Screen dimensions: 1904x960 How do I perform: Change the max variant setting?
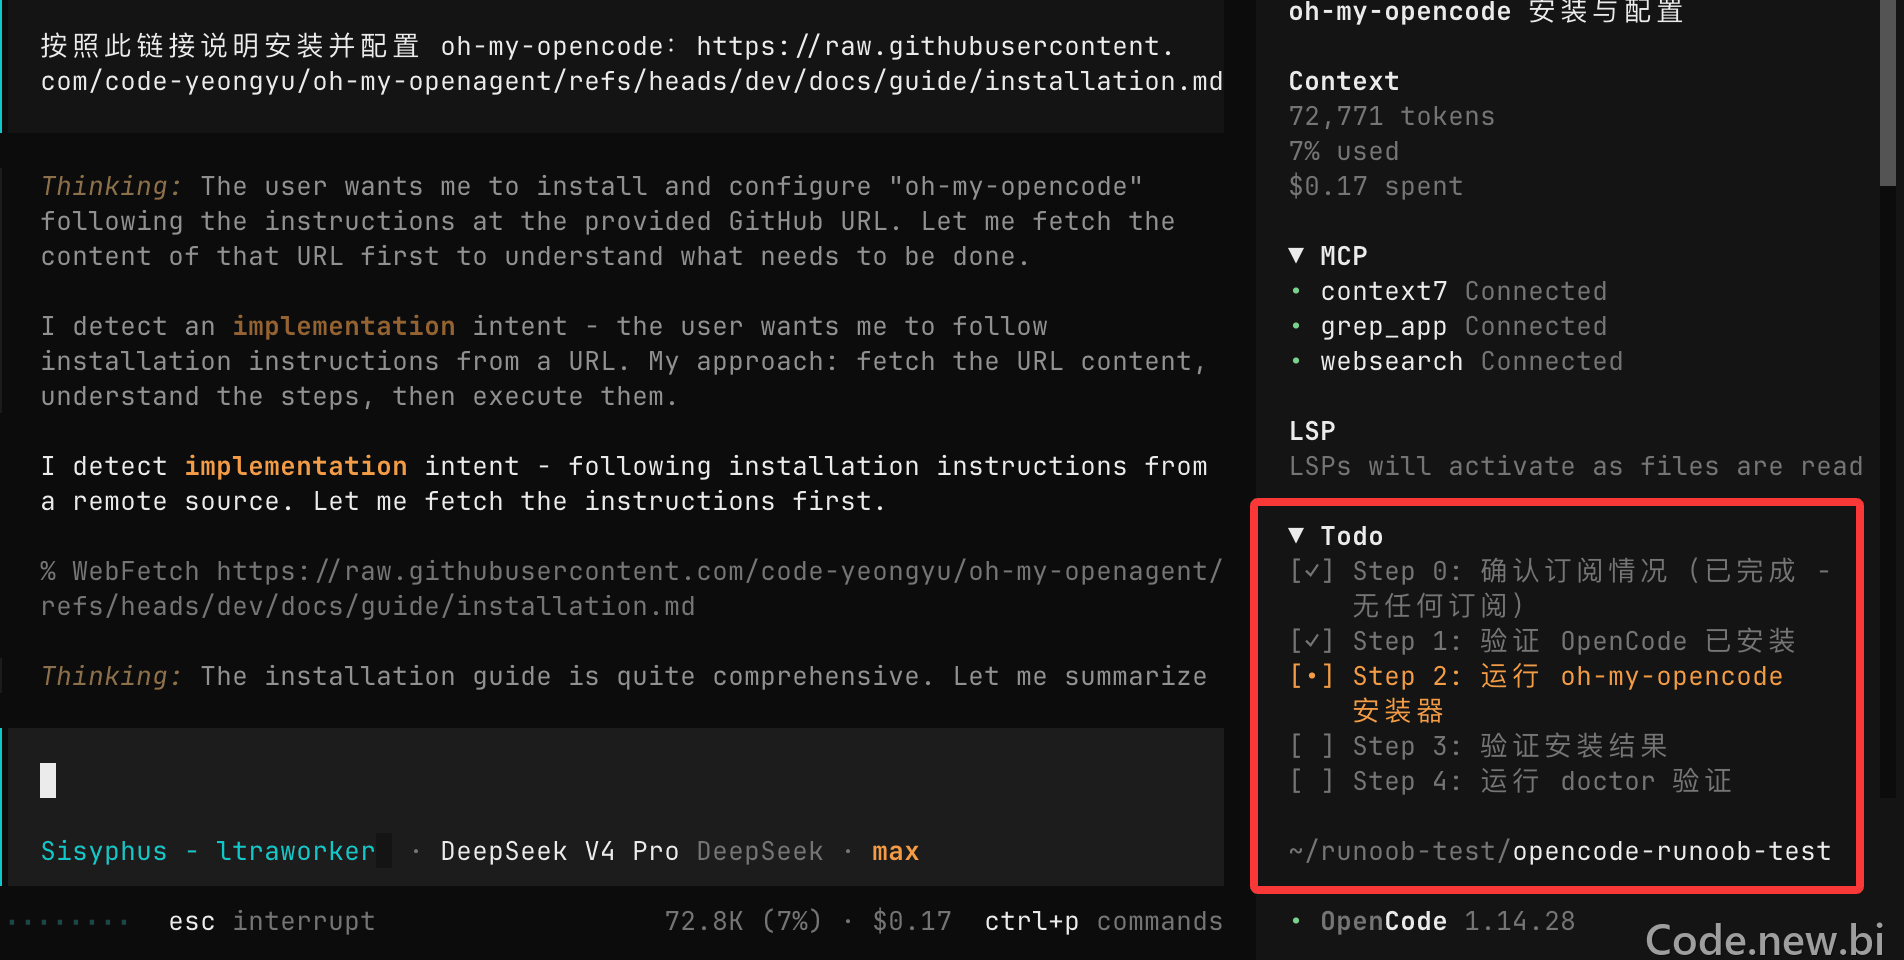[x=895, y=851]
